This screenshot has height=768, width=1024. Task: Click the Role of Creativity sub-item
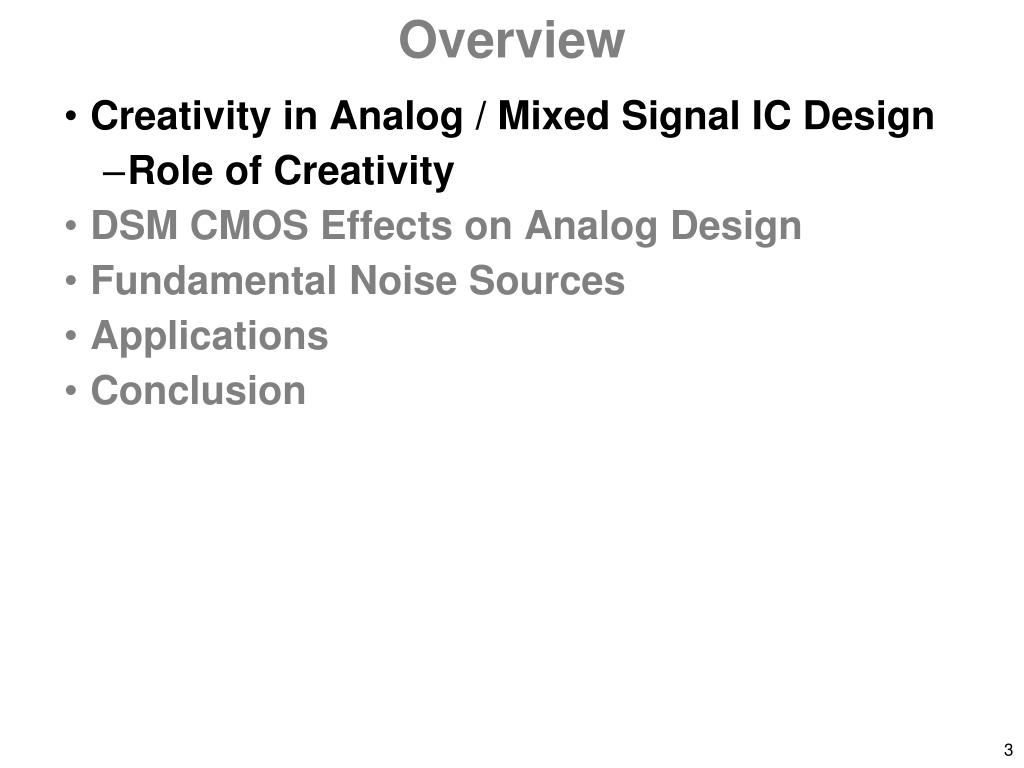tap(291, 171)
